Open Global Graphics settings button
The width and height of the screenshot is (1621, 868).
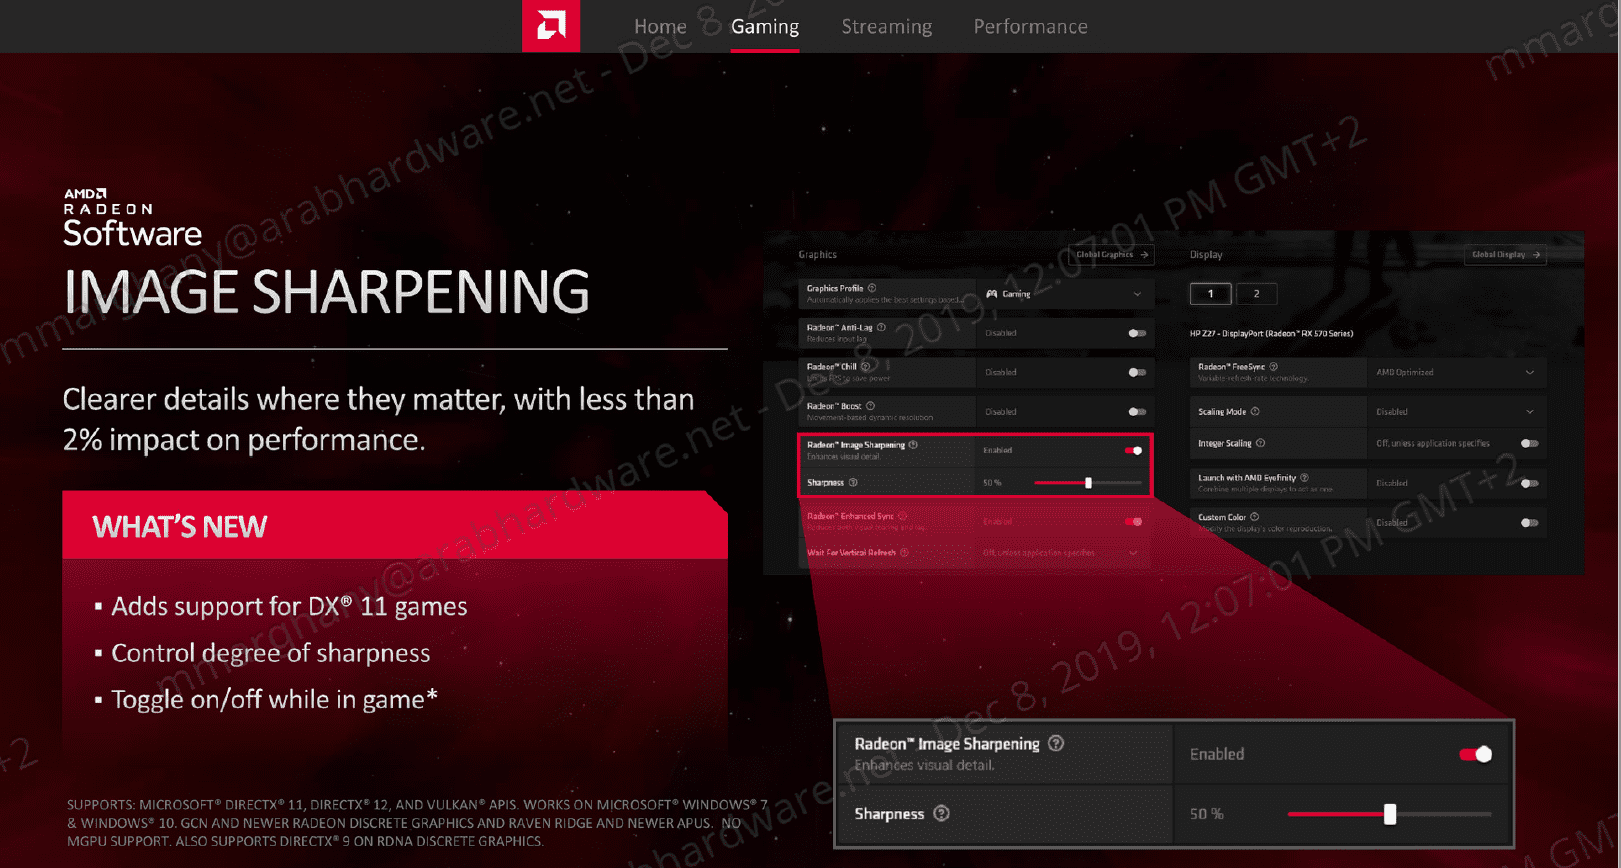click(1111, 254)
